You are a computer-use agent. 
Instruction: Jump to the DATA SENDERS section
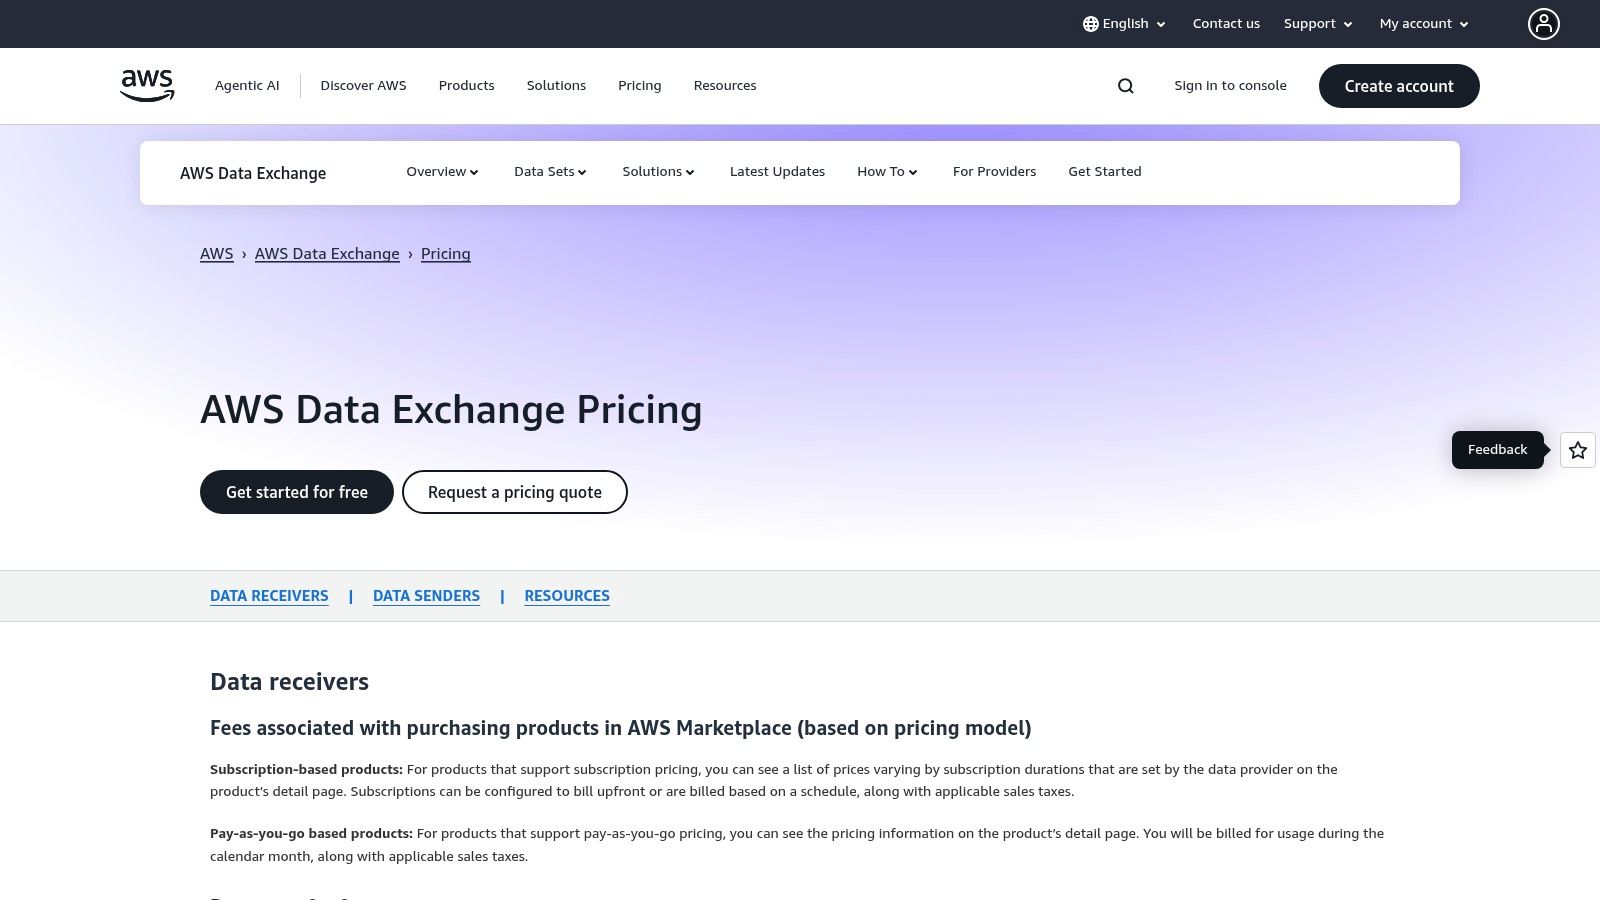[x=426, y=596]
